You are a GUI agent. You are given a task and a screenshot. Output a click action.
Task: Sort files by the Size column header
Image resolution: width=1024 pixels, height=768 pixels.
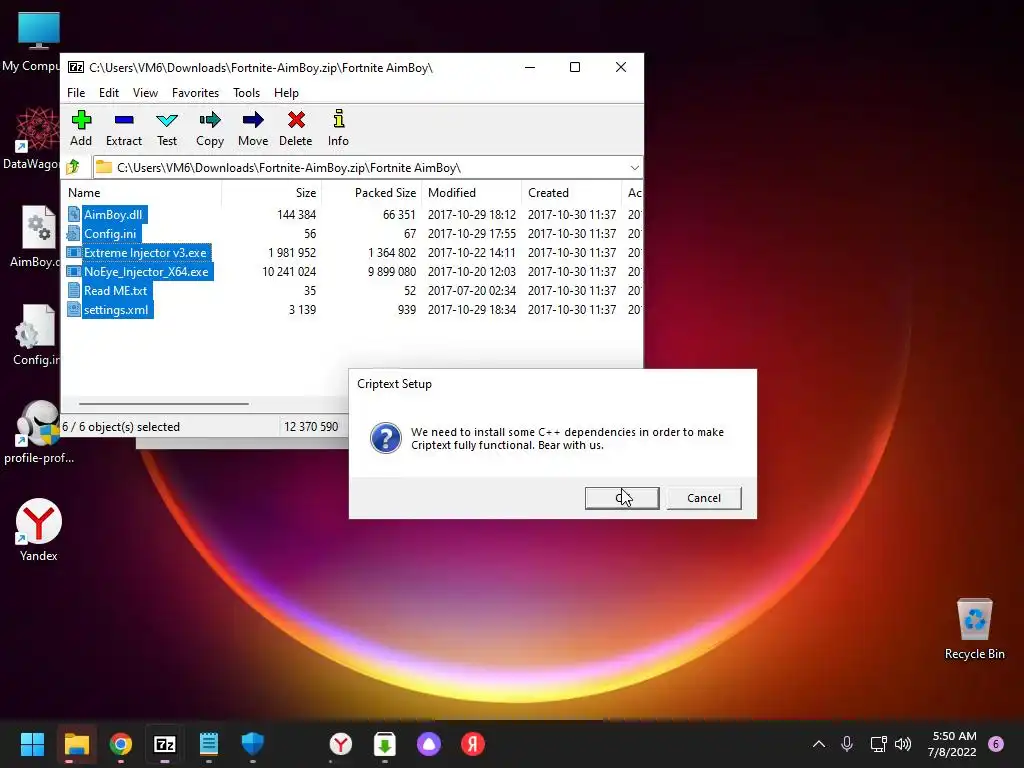point(272,193)
